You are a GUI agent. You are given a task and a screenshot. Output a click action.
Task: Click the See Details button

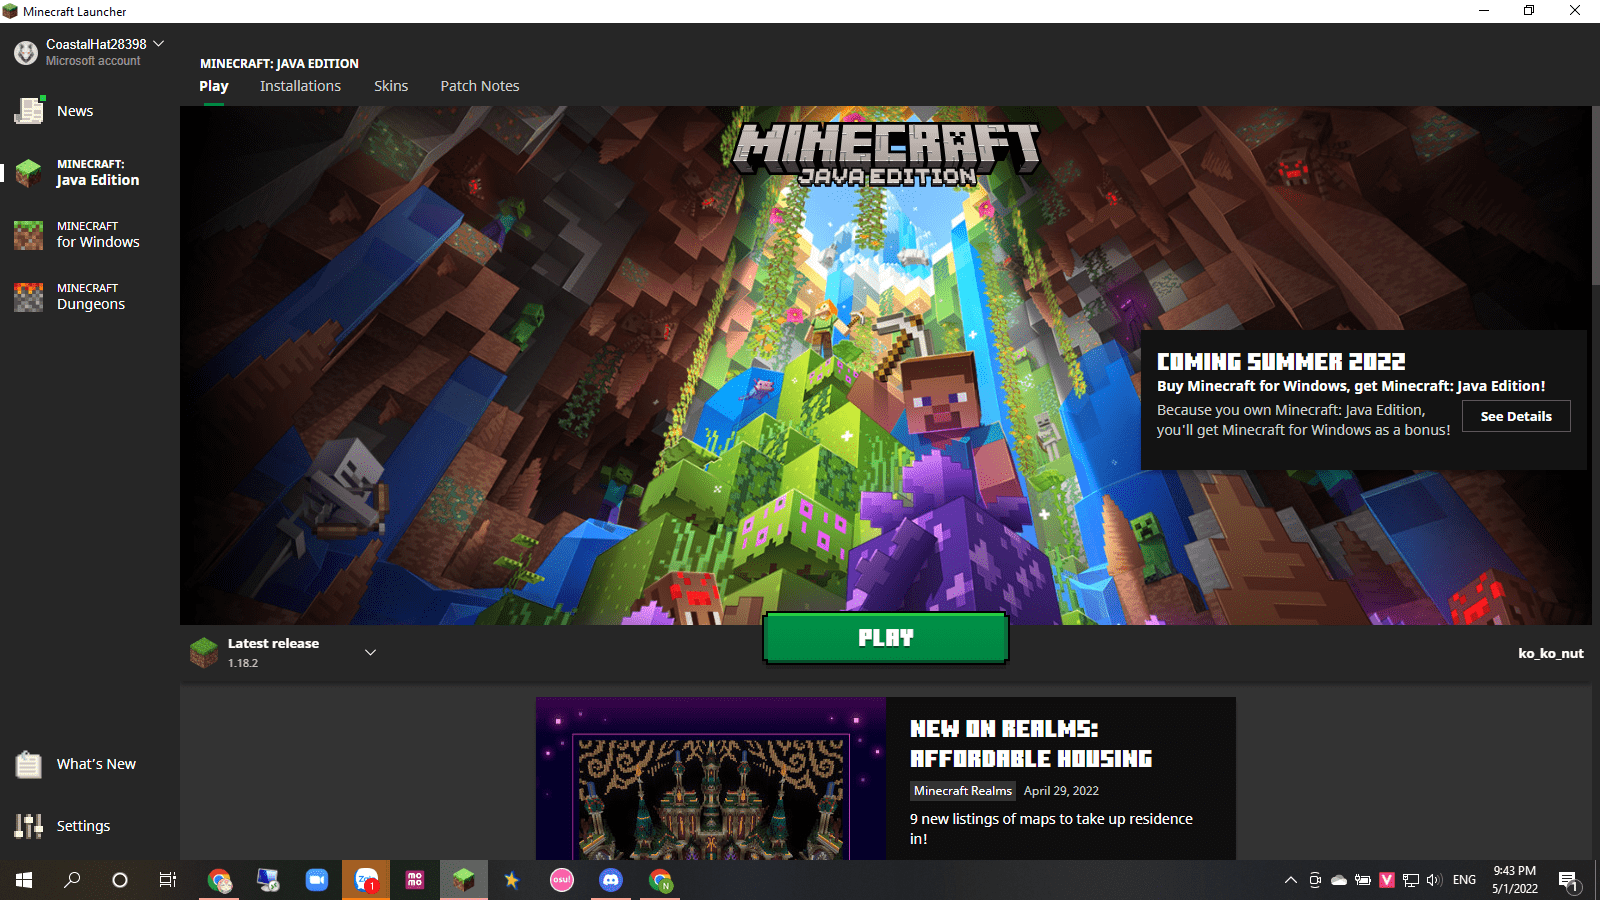point(1516,416)
